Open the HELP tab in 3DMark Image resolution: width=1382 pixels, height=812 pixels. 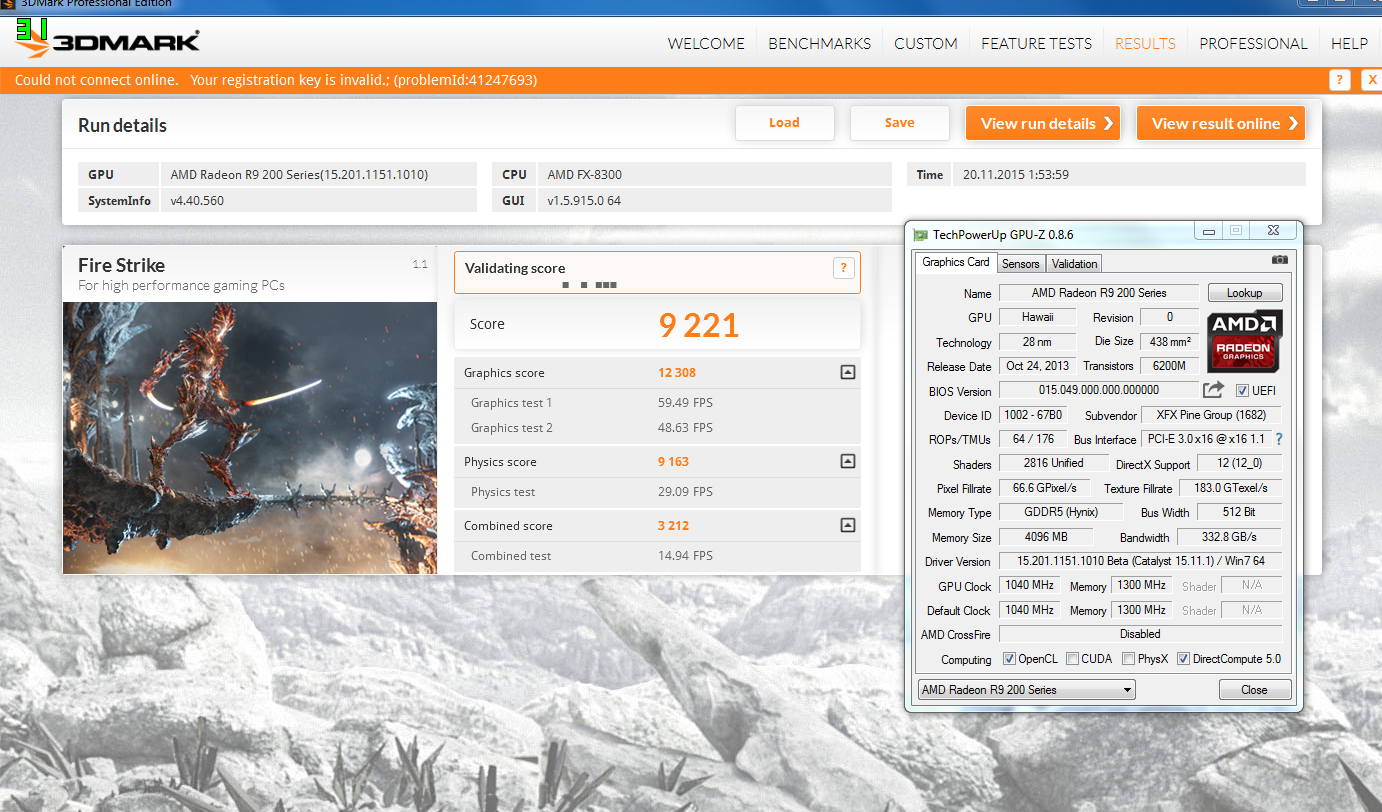pyautogui.click(x=1349, y=44)
